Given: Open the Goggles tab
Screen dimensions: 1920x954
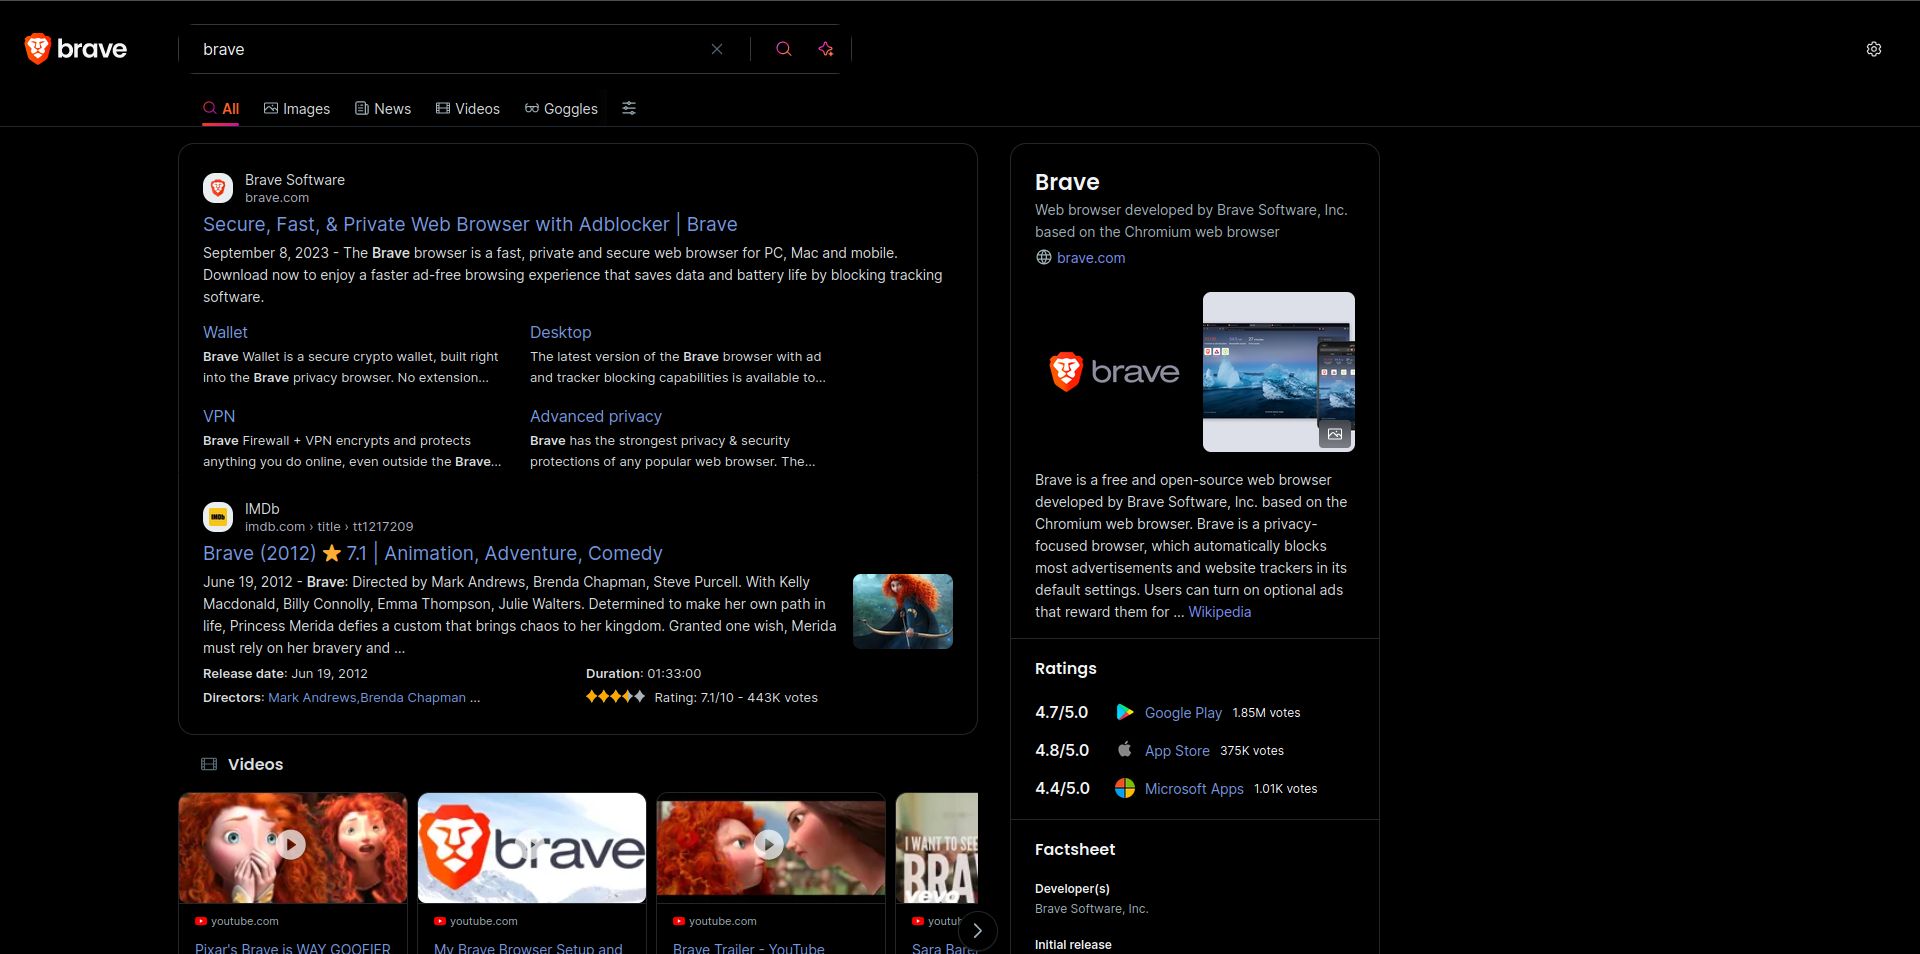Looking at the screenshot, I should click(x=561, y=108).
